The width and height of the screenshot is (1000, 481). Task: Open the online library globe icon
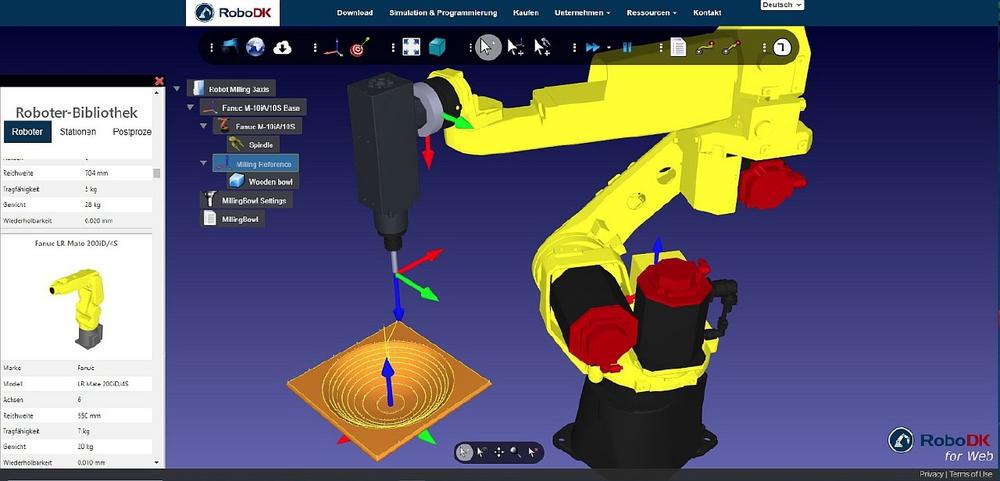pos(255,47)
